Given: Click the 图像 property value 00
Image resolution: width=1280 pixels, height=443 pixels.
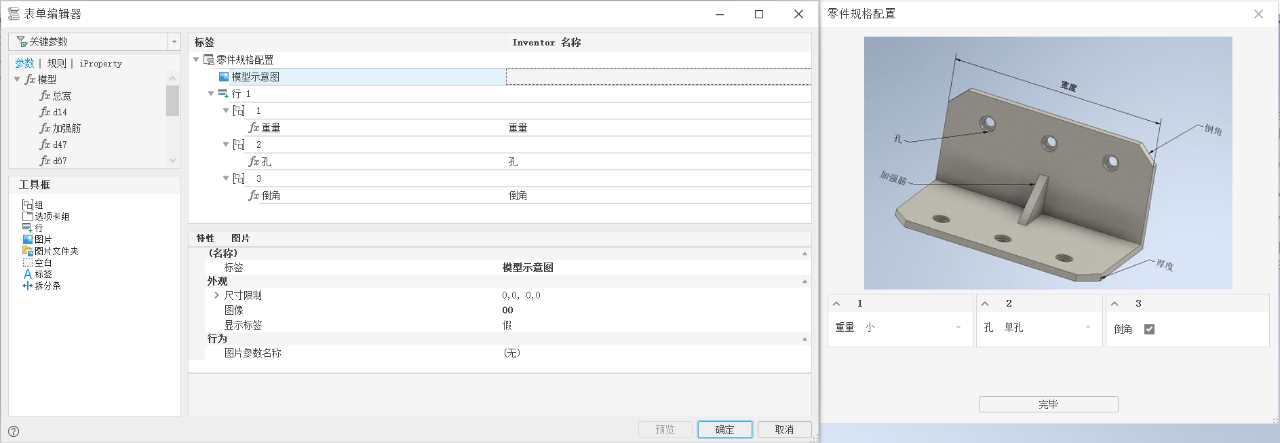Looking at the screenshot, I should click(508, 311).
